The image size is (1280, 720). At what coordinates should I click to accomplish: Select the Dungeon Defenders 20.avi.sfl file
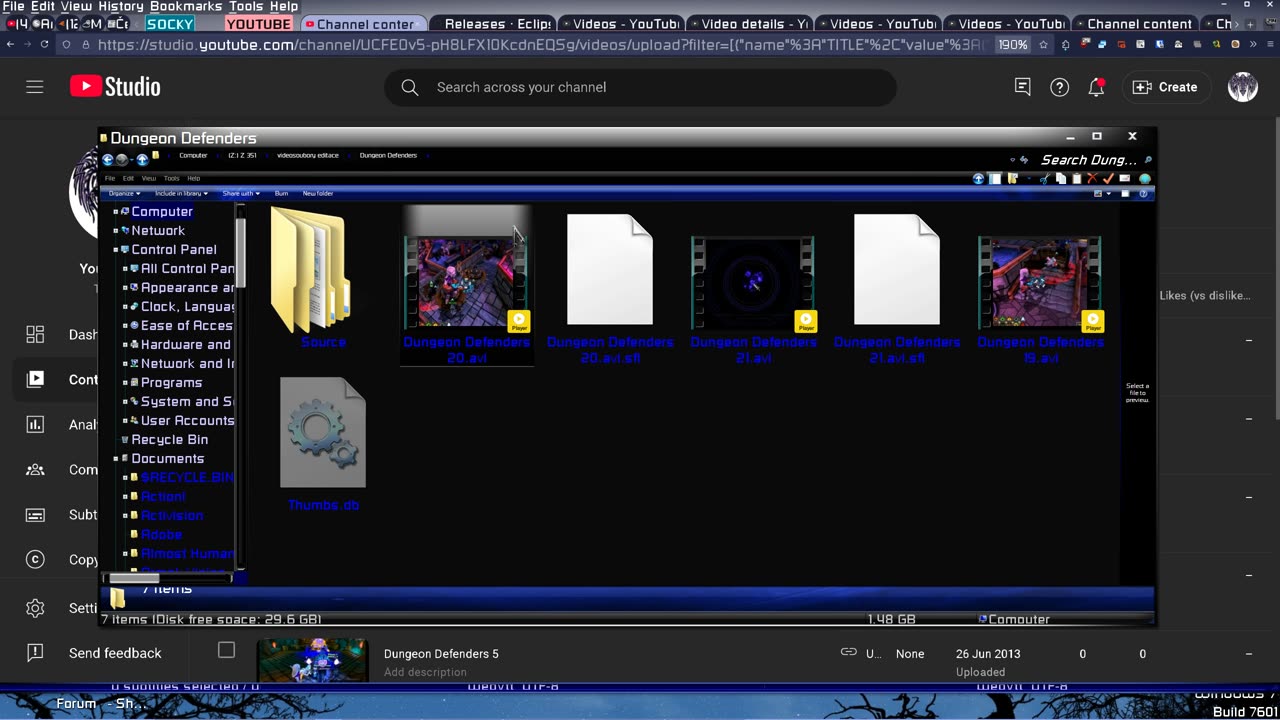610,286
